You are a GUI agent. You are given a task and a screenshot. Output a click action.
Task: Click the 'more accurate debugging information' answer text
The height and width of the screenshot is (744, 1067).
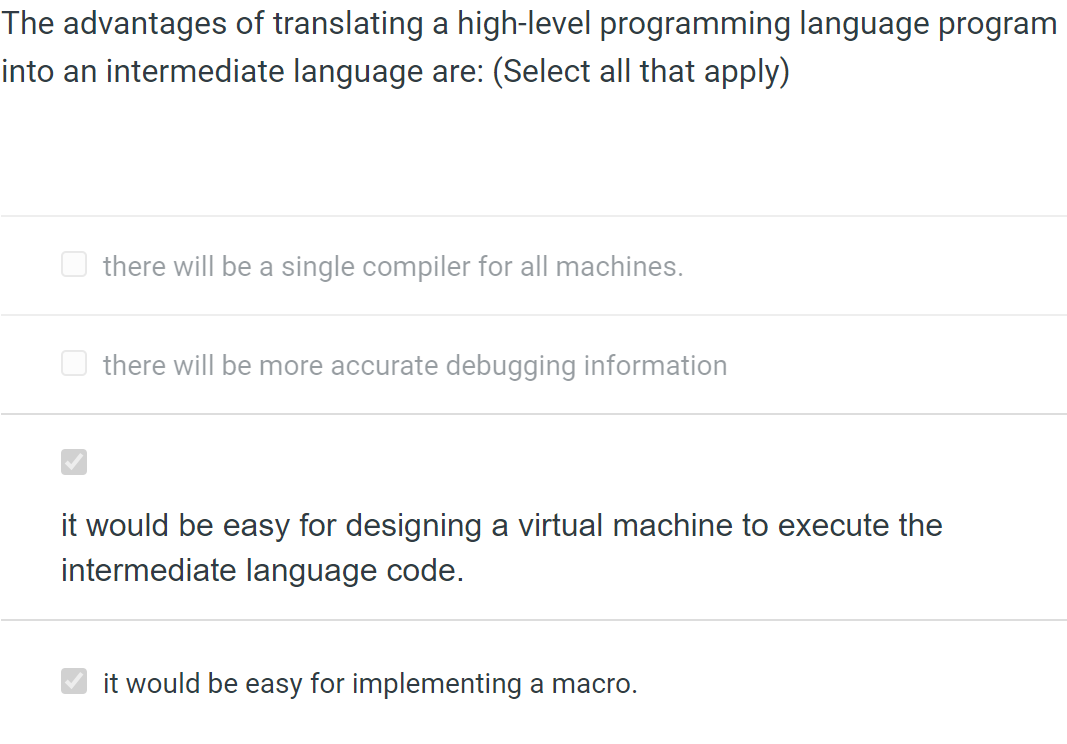tap(414, 365)
